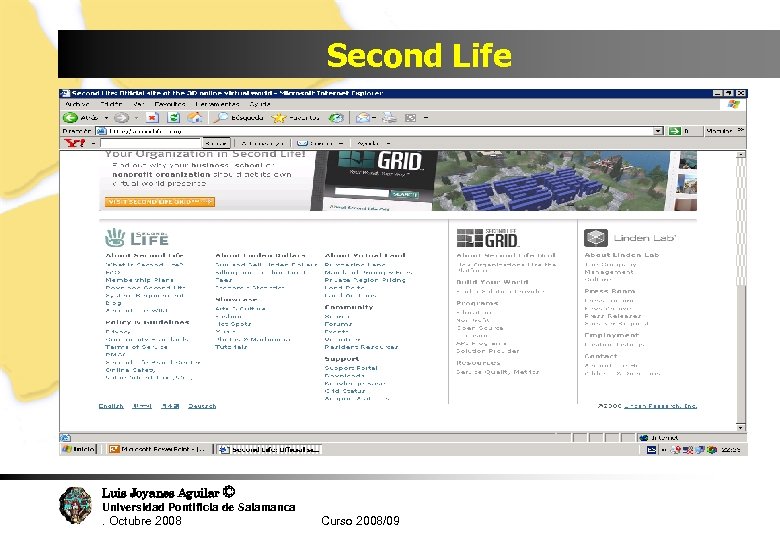The height and width of the screenshot is (540, 780).
Task: Click the Yahoo toolbar mail envelope icon
Action: click(x=301, y=143)
